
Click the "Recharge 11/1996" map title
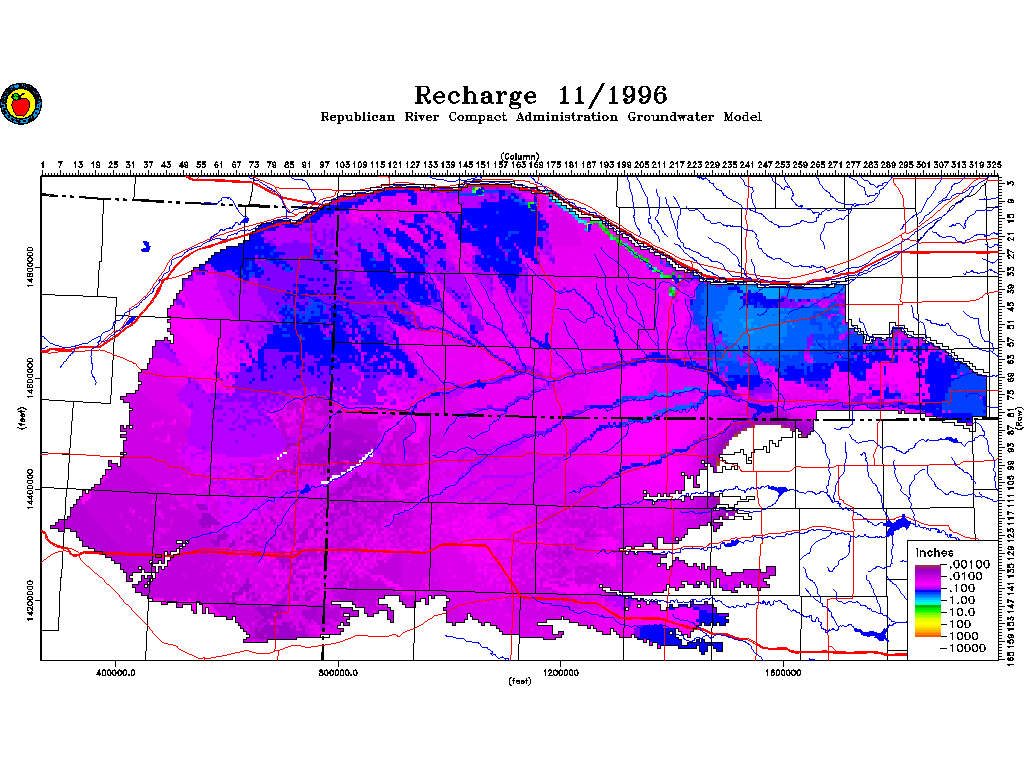click(x=540, y=96)
